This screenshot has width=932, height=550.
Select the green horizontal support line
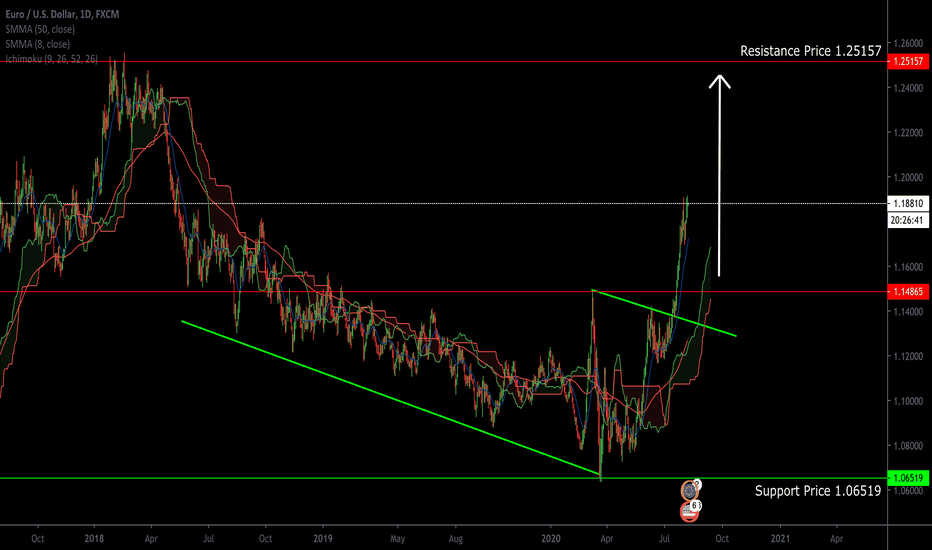coord(443,478)
